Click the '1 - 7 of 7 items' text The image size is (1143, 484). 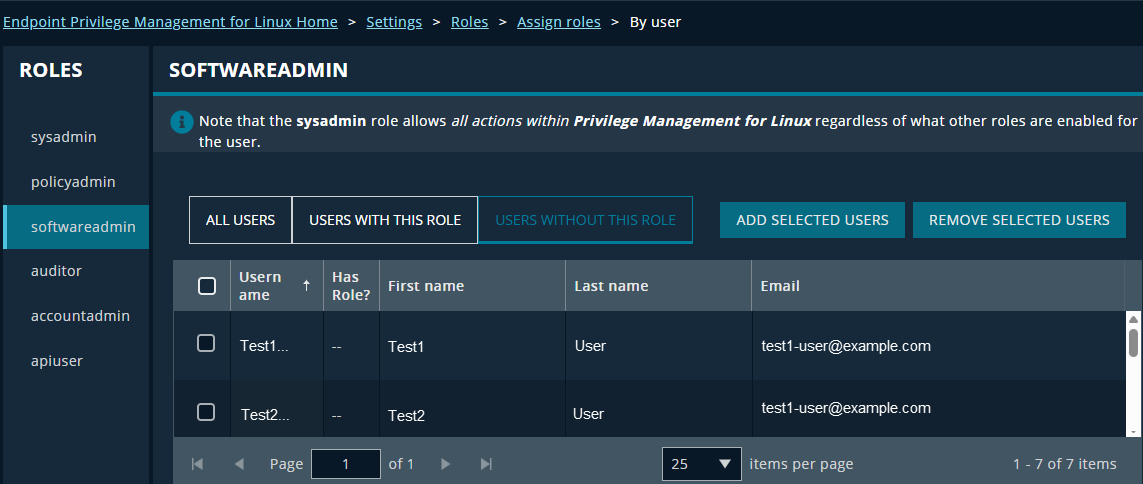[1064, 464]
